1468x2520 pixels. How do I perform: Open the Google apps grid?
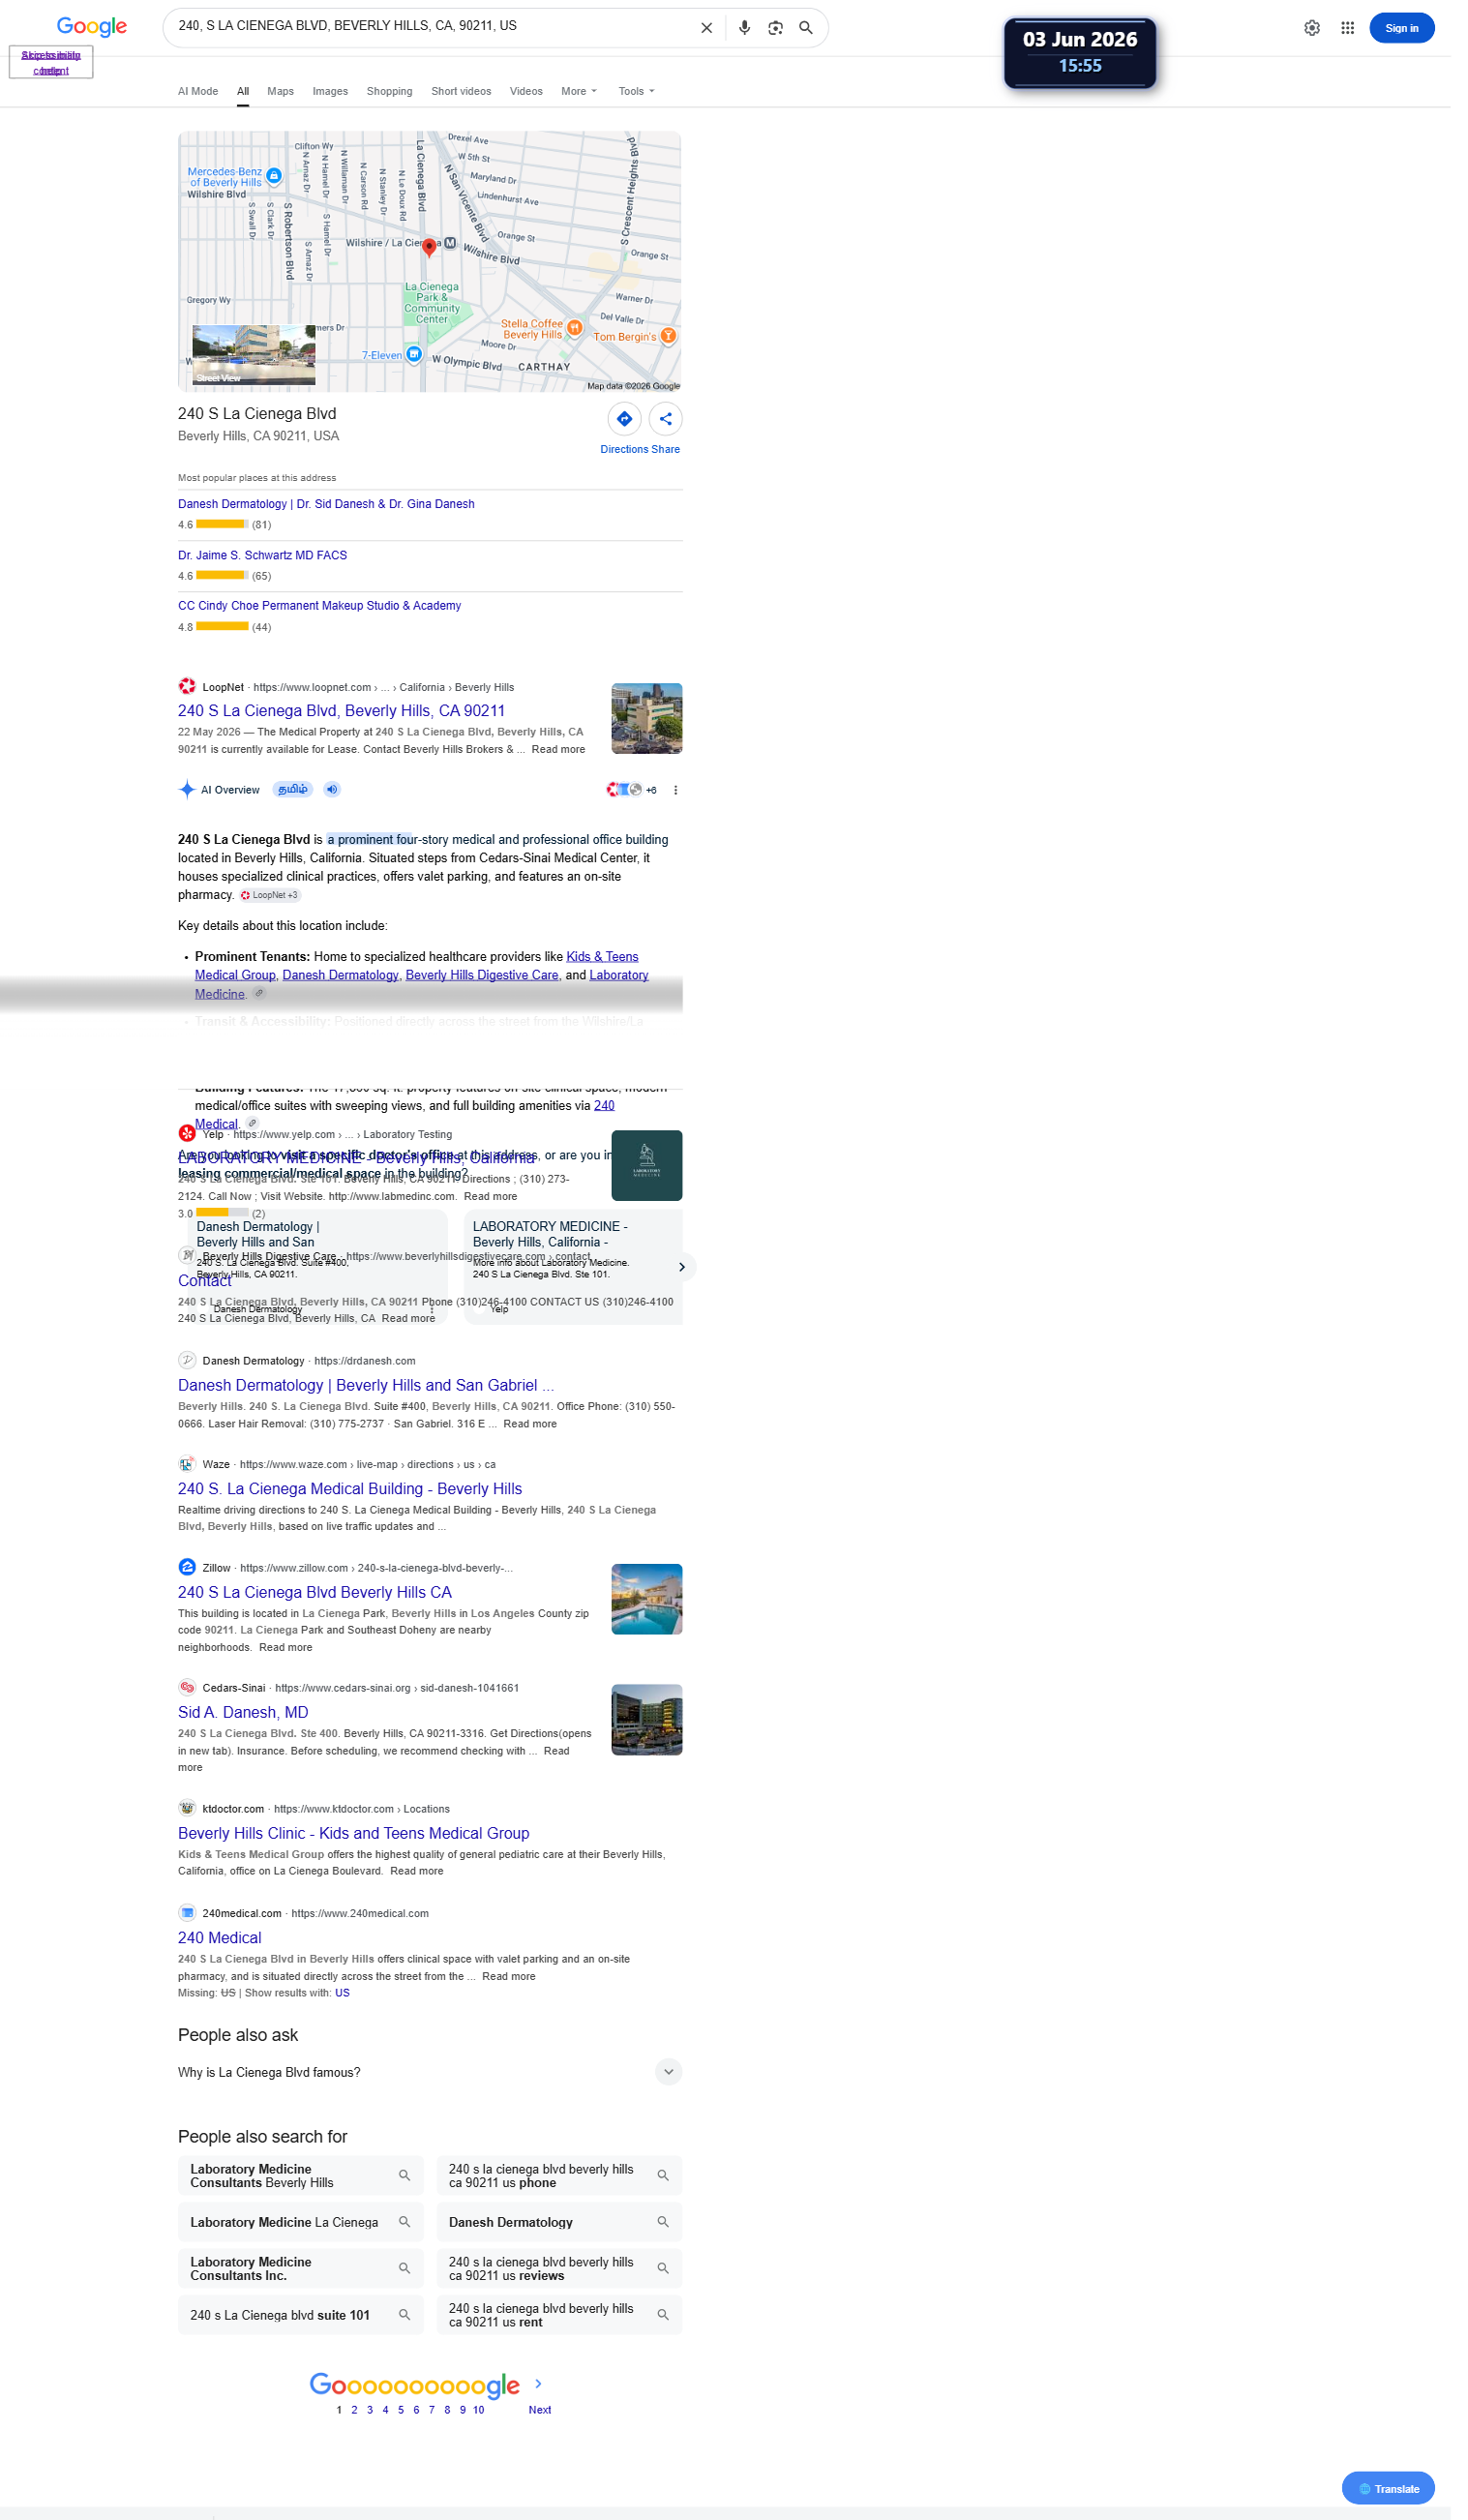(x=1348, y=28)
